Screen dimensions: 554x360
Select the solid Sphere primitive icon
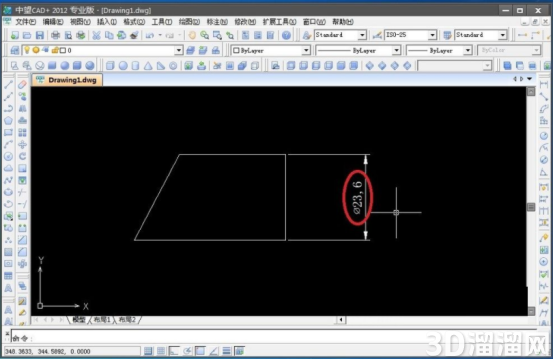[123, 65]
